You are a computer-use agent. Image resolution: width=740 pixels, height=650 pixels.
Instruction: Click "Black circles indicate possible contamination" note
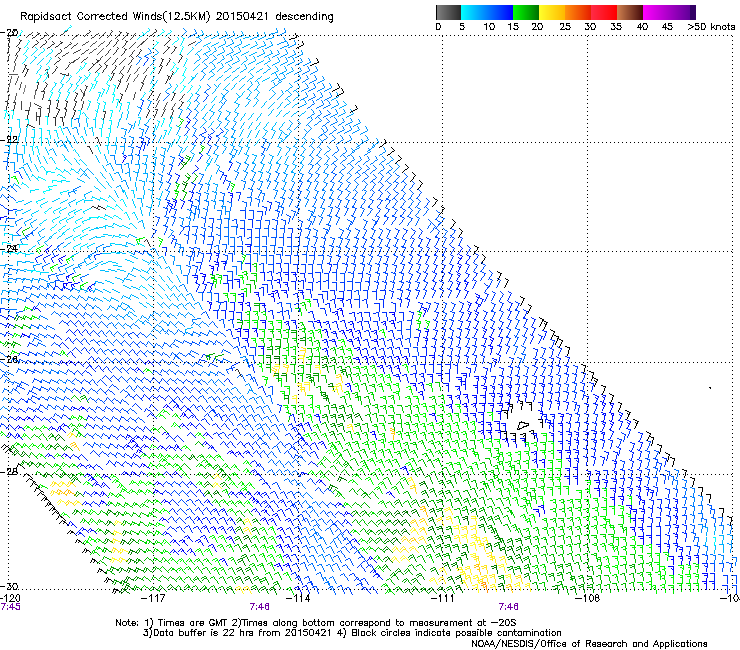[456, 633]
